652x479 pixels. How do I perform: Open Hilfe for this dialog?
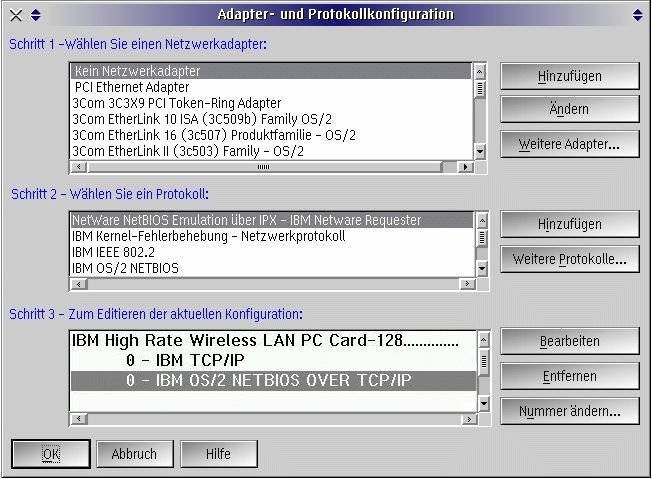point(219,454)
